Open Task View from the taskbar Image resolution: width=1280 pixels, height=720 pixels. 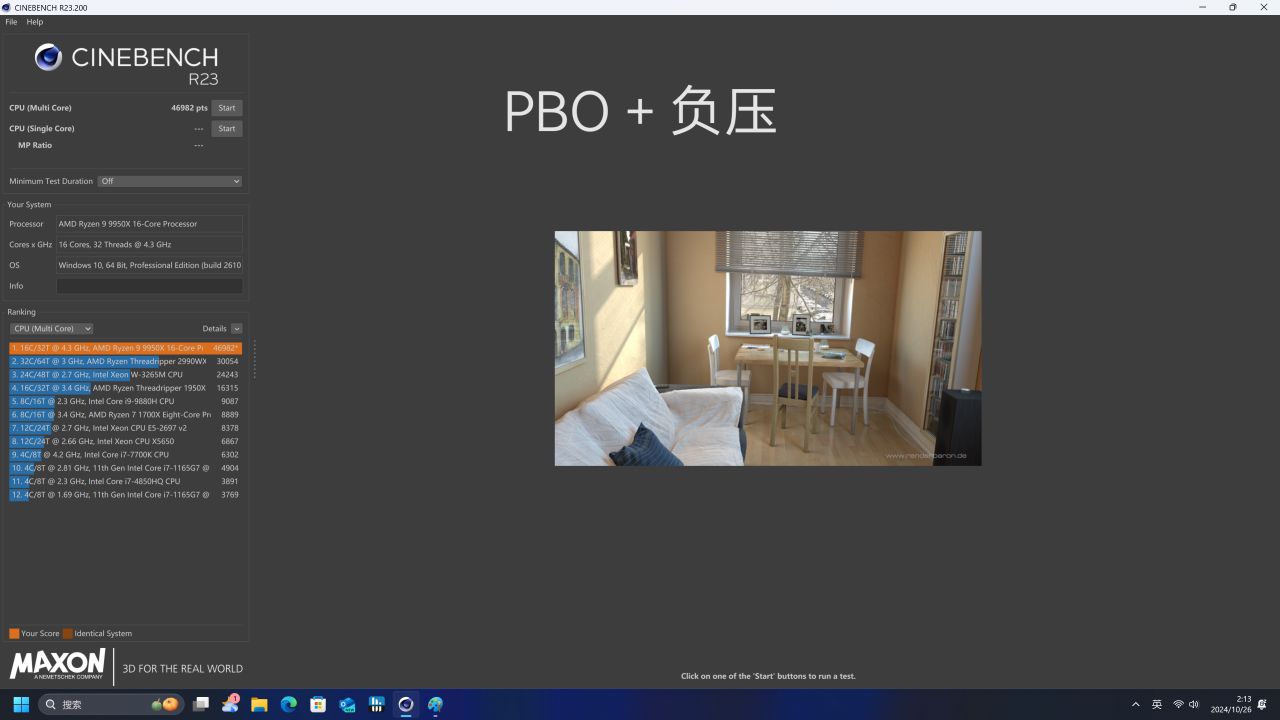coord(201,704)
